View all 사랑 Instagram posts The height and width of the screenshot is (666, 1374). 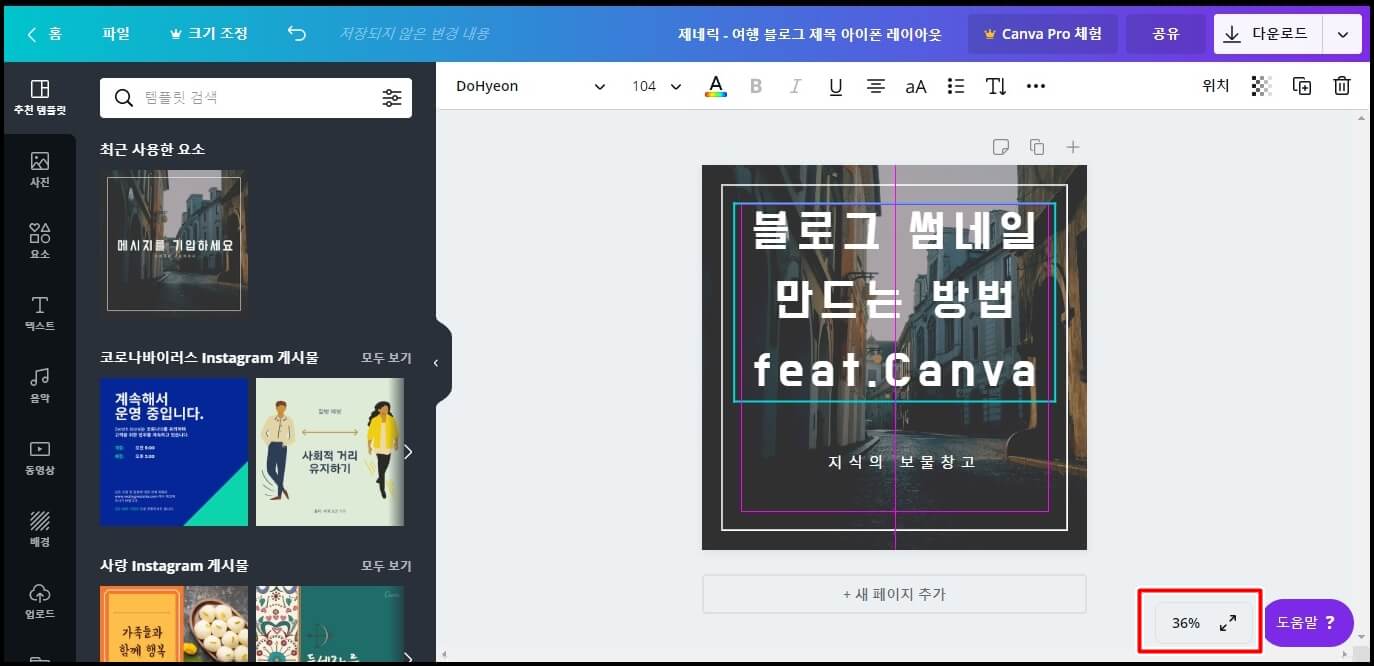click(x=386, y=566)
